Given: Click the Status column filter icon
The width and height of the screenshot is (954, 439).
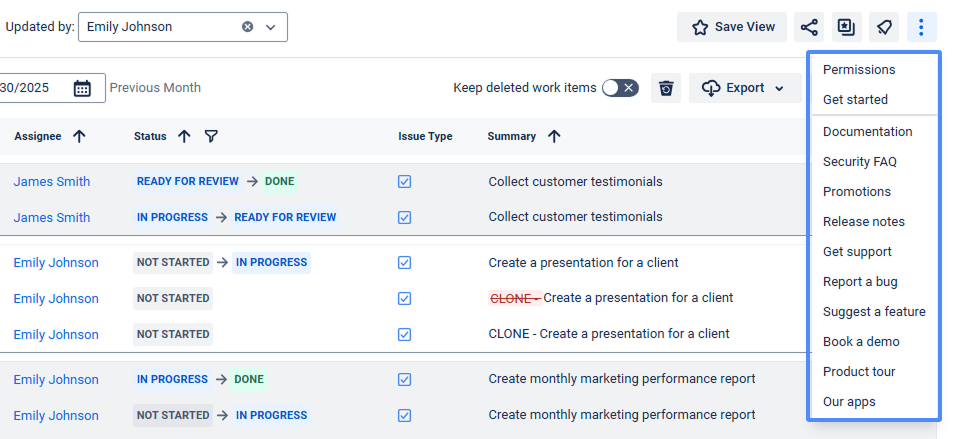Looking at the screenshot, I should pyautogui.click(x=211, y=136).
